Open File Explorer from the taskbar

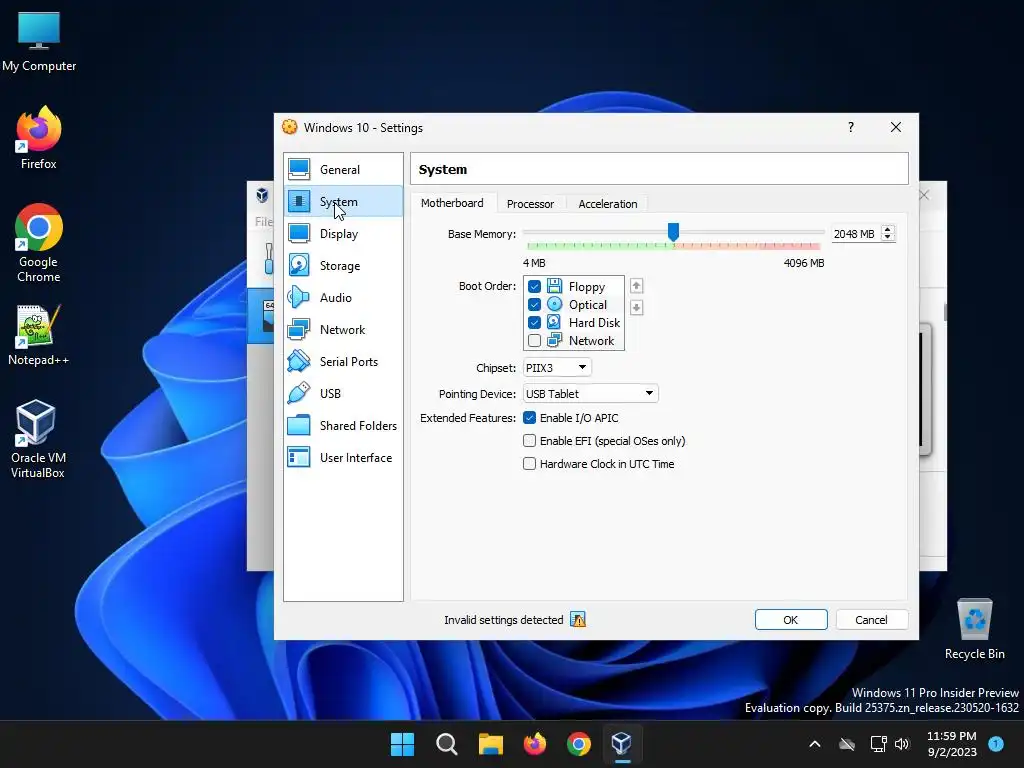tap(490, 744)
